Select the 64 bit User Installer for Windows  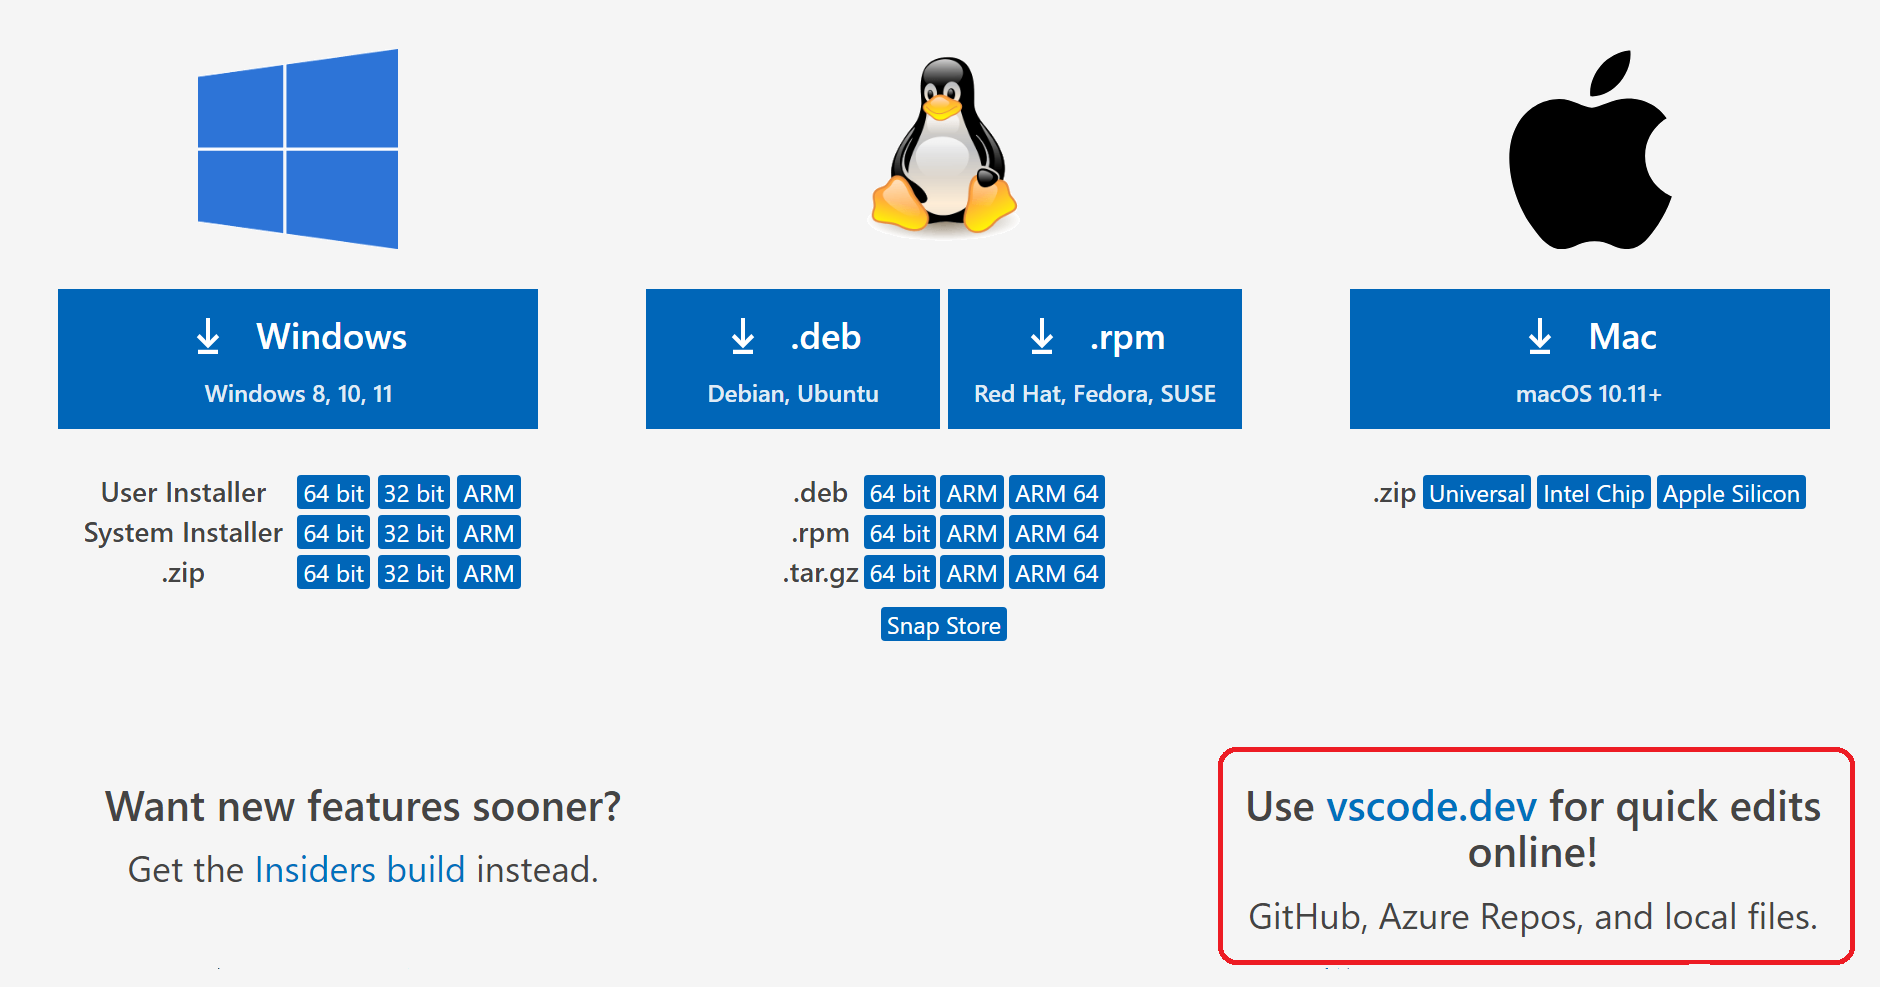click(333, 492)
